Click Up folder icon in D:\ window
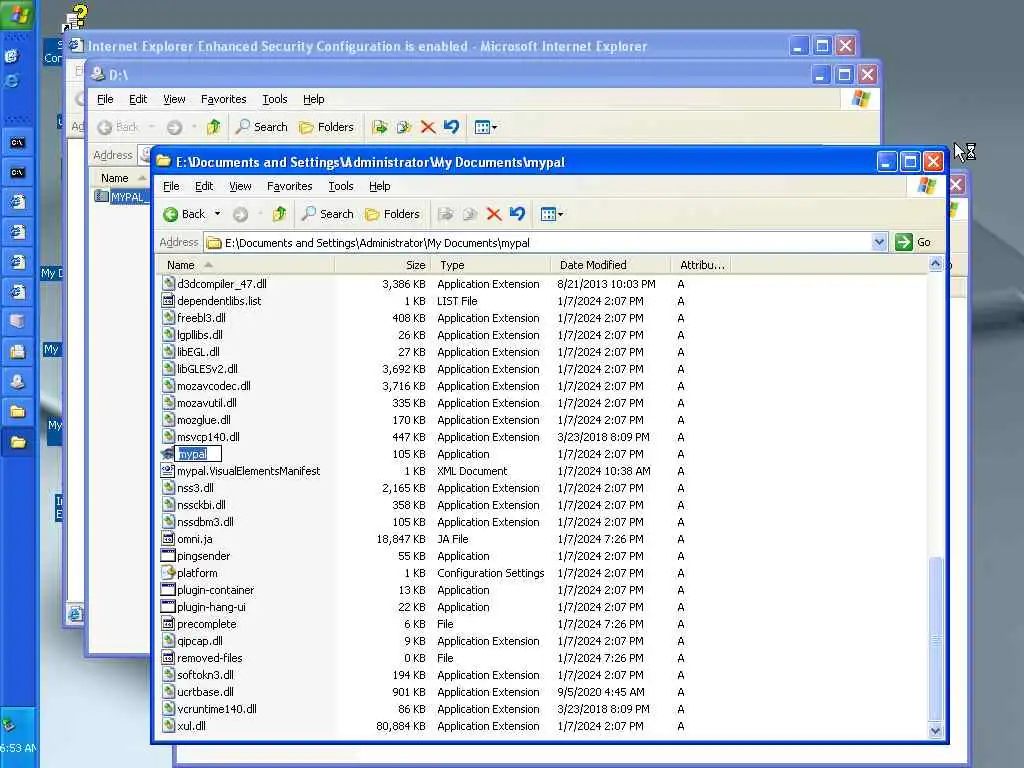This screenshot has height=768, width=1024. coord(213,127)
